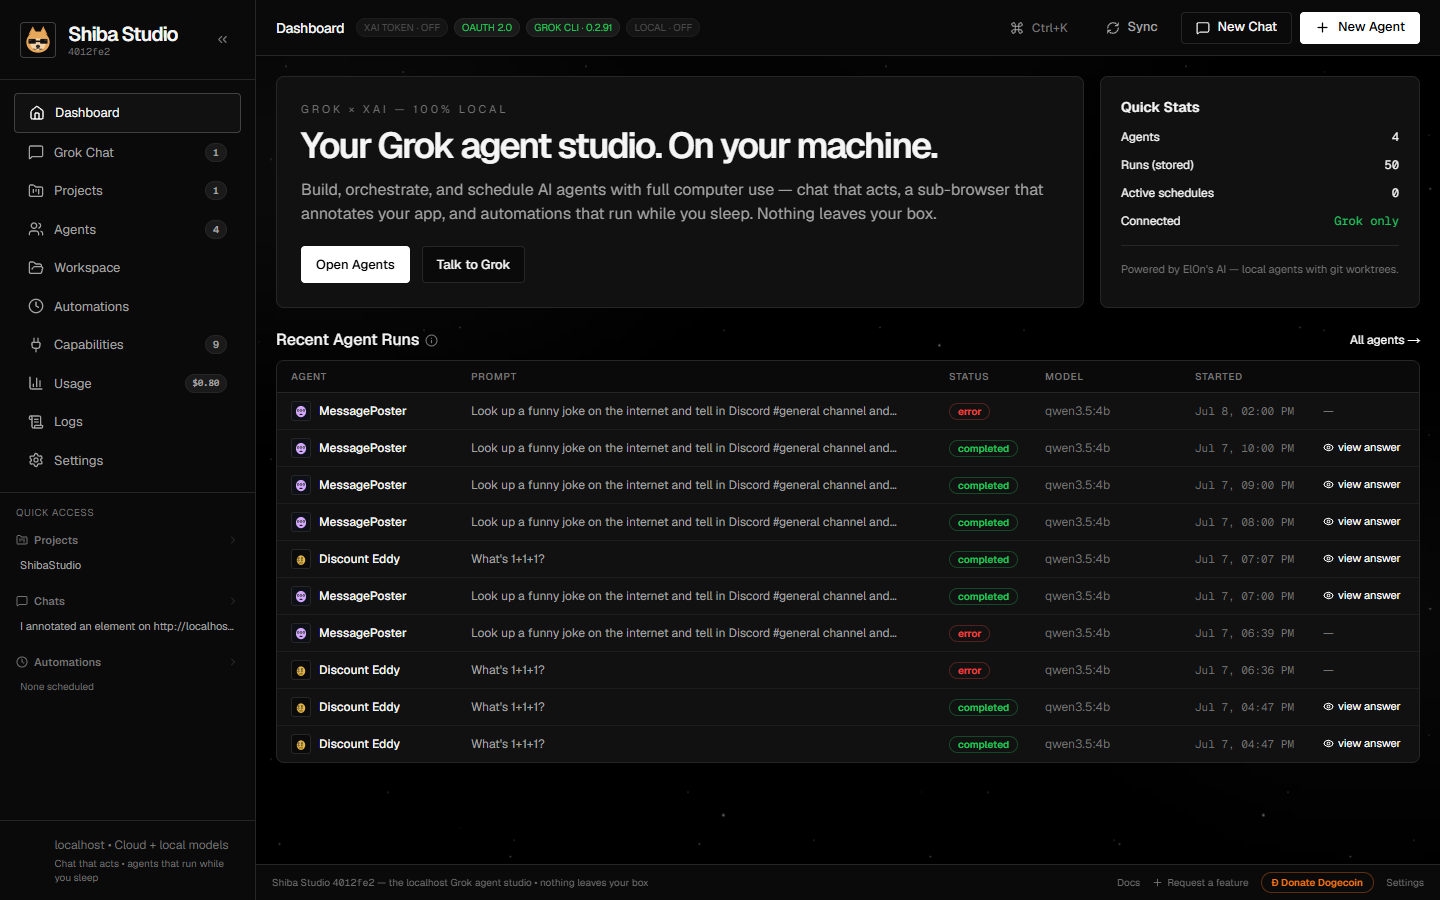Screen dimensions: 1440x900
Task: Open Grok Chat in the sidebar
Action: [x=127, y=152]
